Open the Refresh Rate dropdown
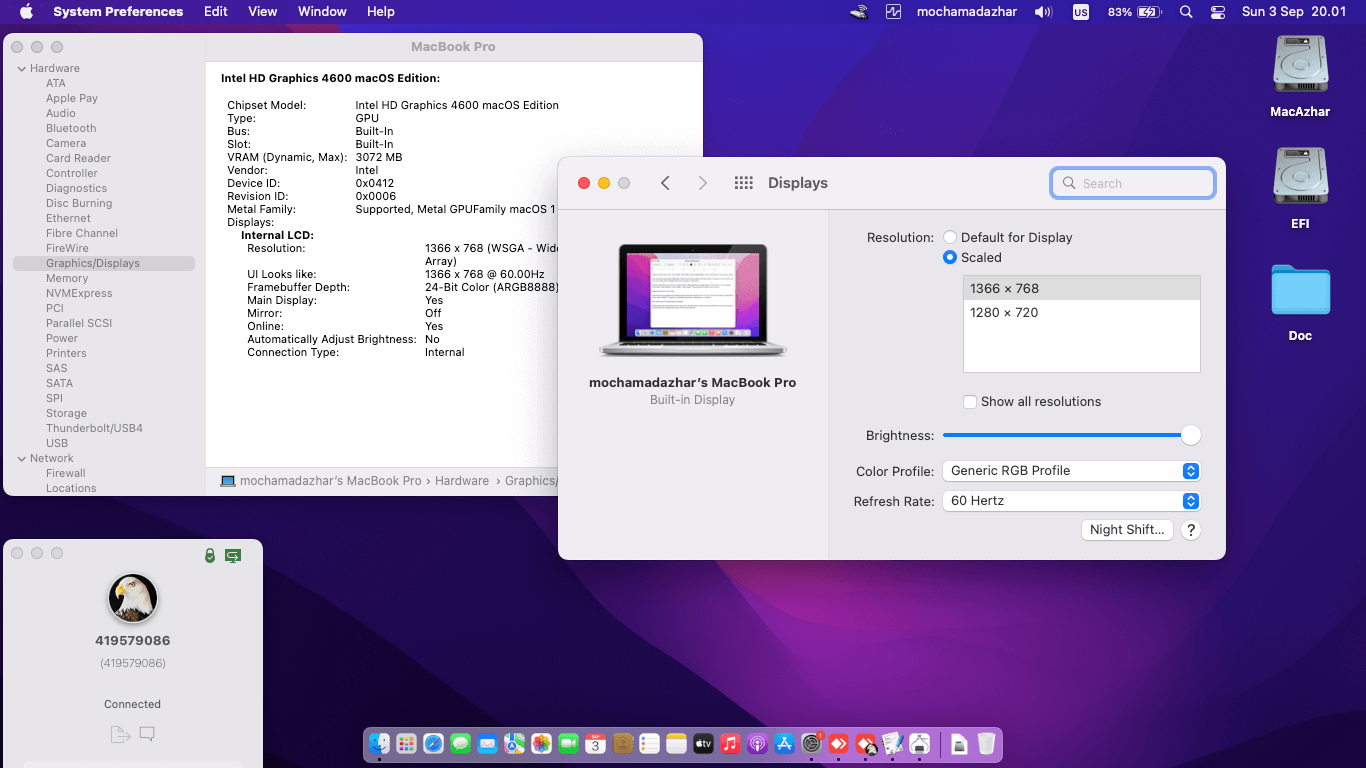The width and height of the screenshot is (1366, 768). [x=1071, y=501]
